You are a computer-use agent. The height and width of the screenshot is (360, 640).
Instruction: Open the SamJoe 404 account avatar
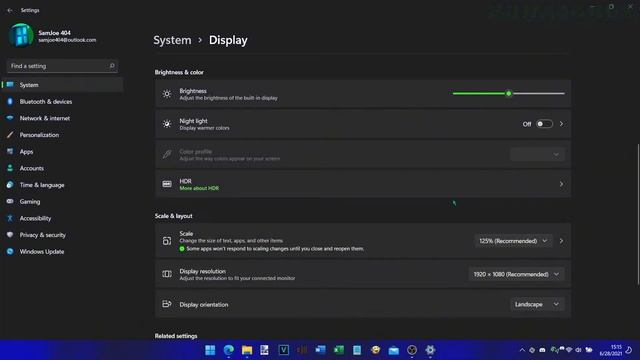click(x=21, y=36)
